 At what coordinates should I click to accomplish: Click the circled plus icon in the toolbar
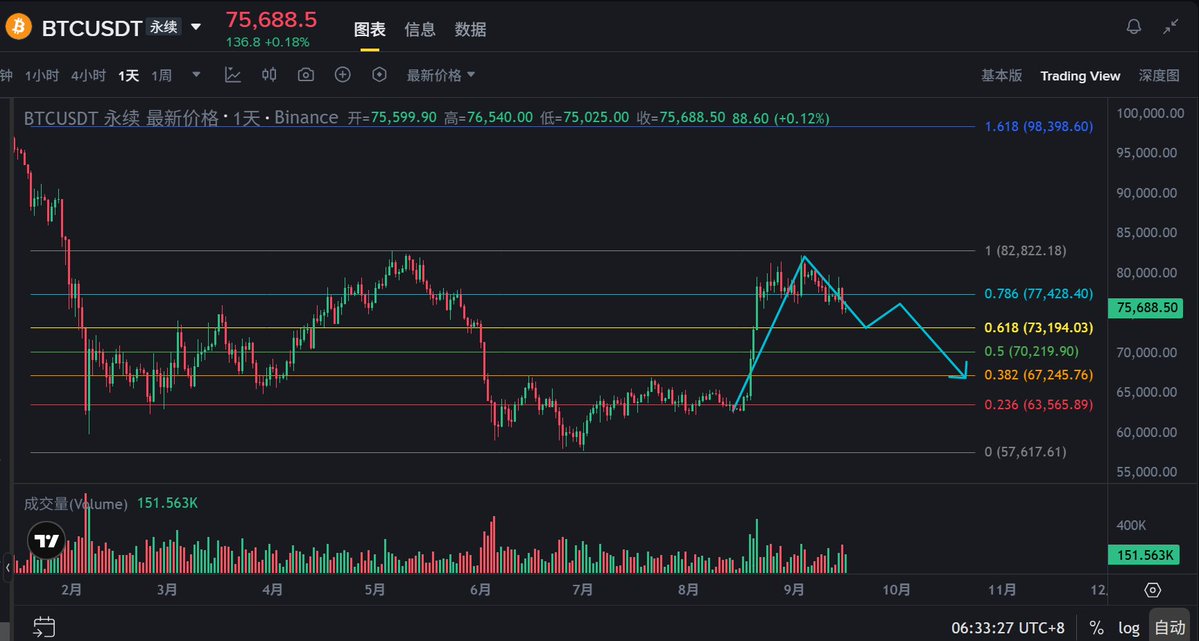pos(343,75)
